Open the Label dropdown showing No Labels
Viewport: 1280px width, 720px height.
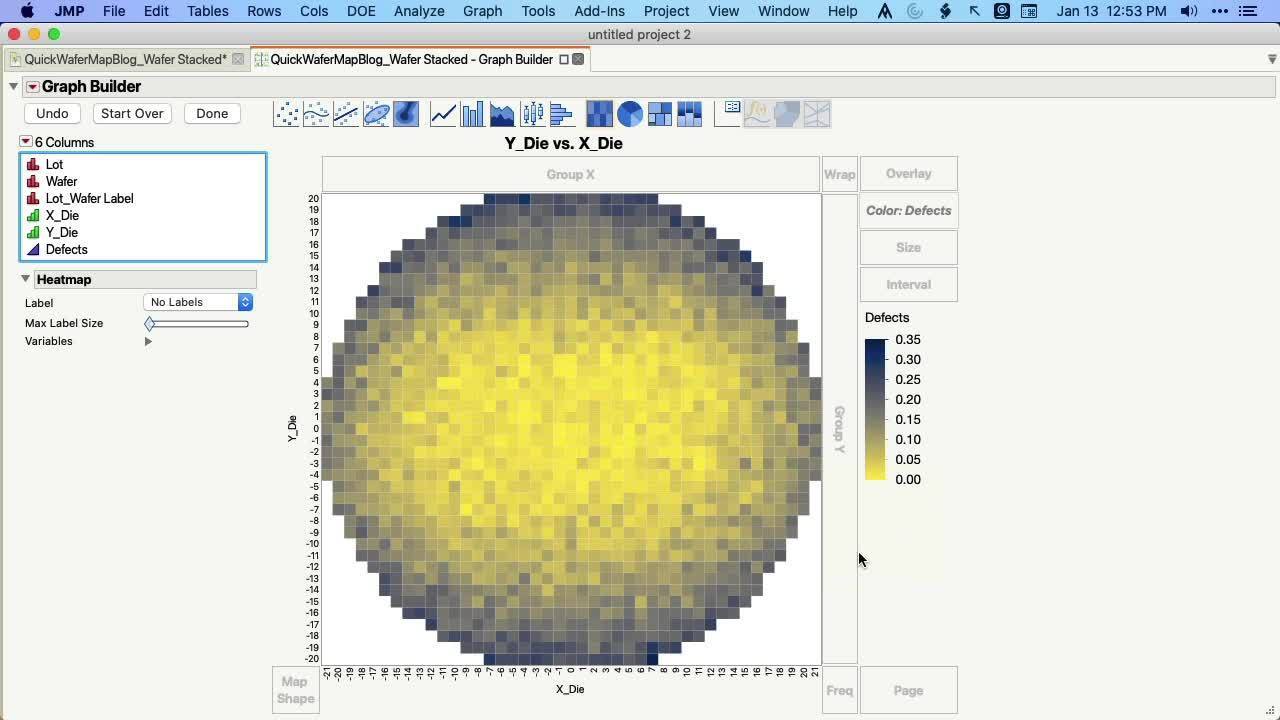click(198, 302)
